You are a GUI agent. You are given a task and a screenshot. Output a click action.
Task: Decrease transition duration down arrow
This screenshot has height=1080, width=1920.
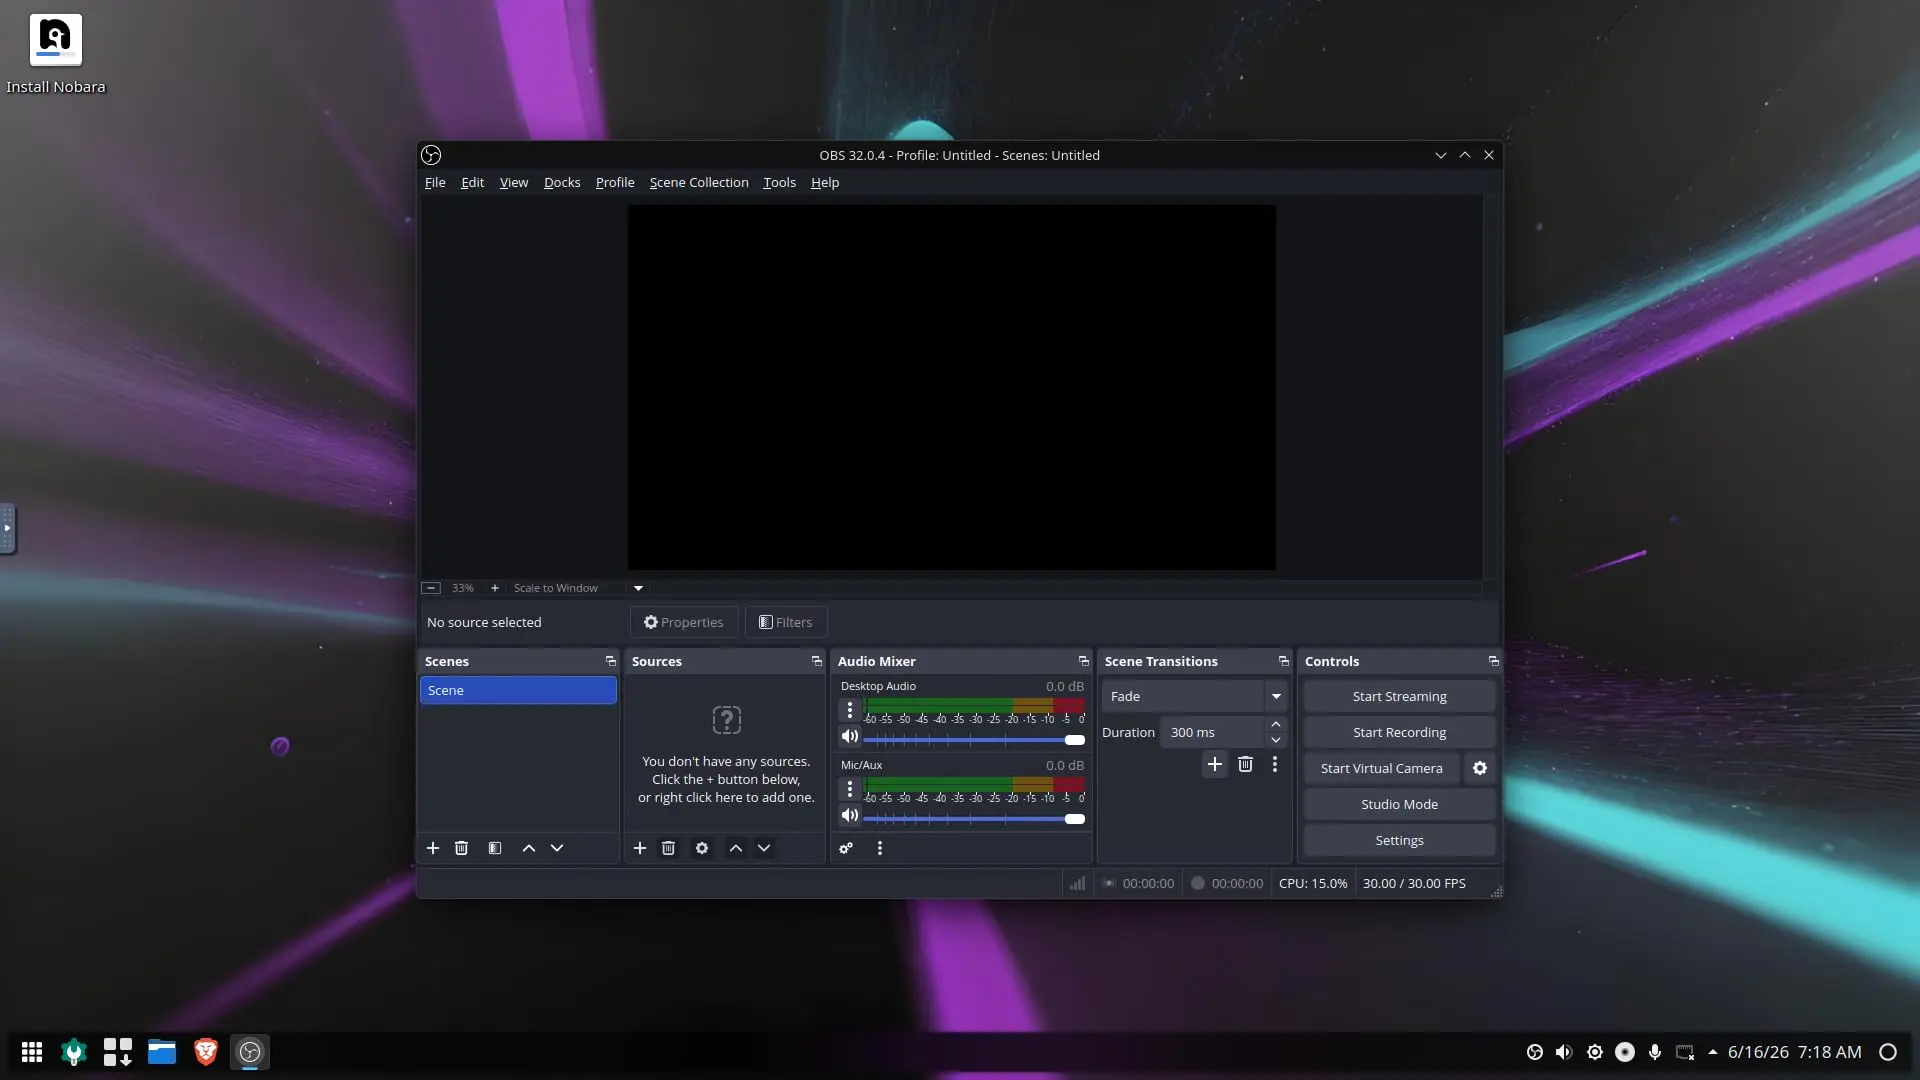(1276, 740)
